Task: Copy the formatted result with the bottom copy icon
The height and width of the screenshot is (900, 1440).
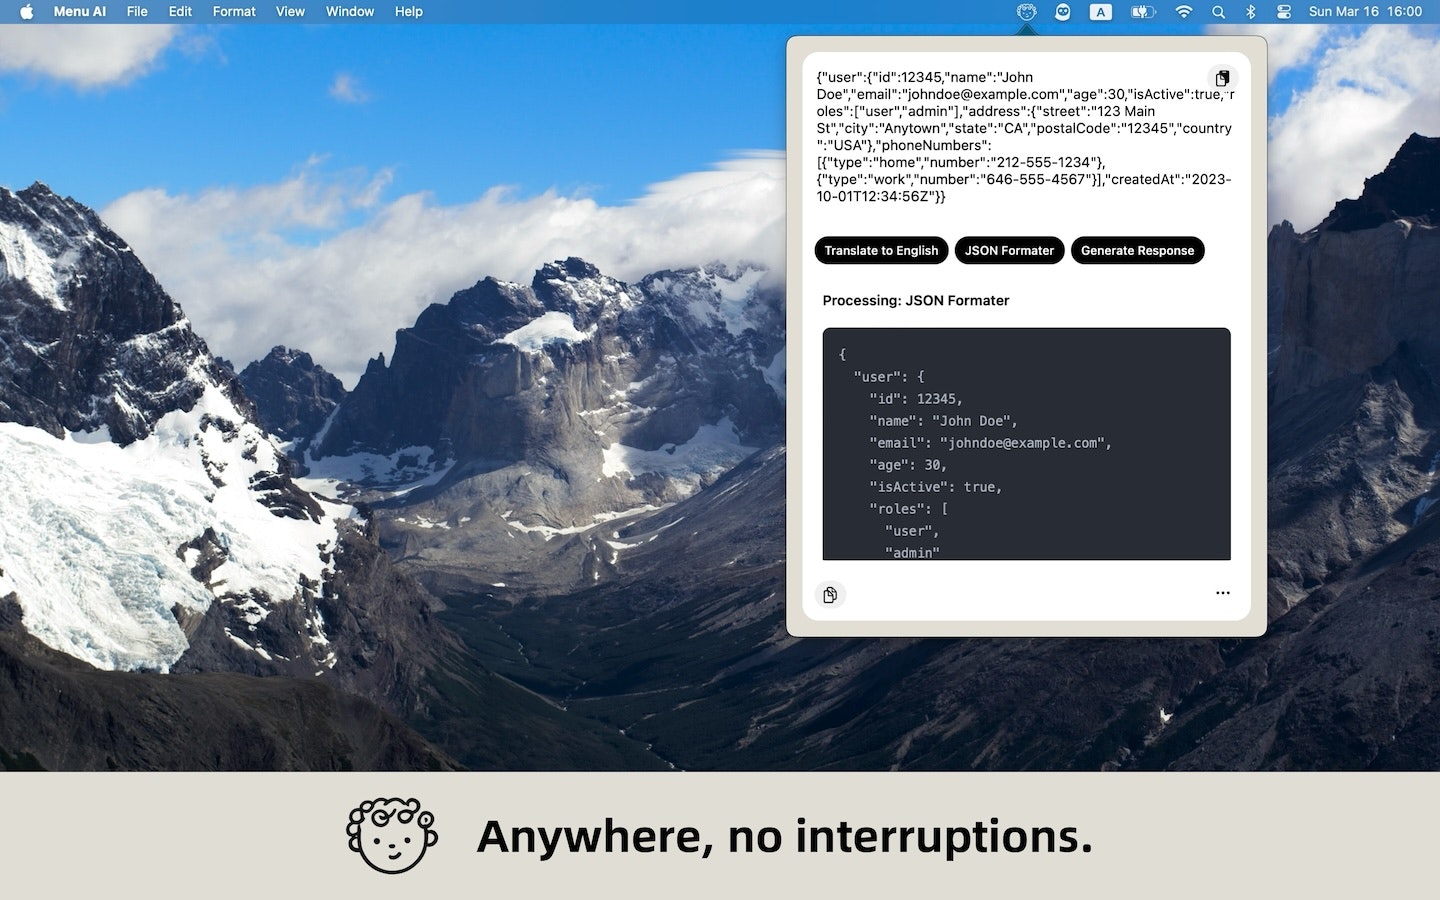Action: point(830,595)
